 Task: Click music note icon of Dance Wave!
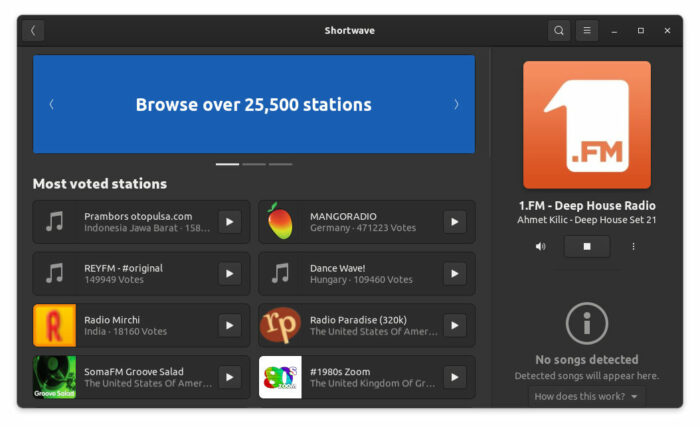[x=280, y=273]
